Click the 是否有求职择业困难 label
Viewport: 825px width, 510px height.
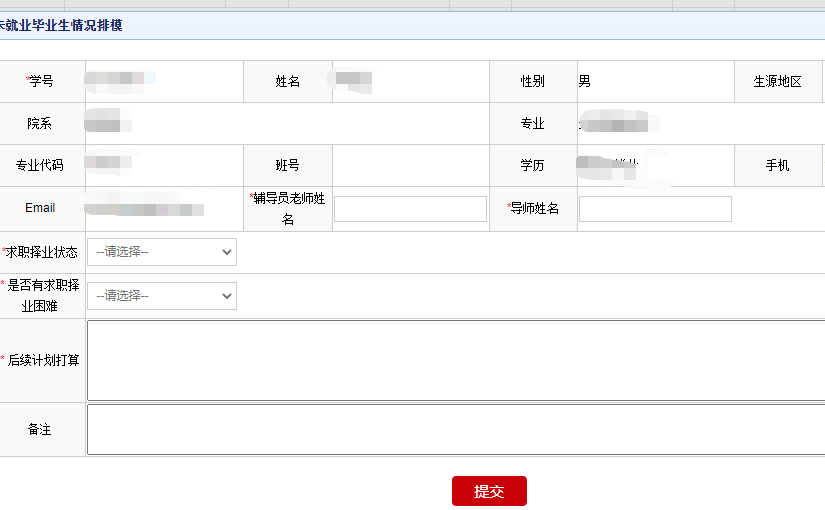tap(40, 296)
